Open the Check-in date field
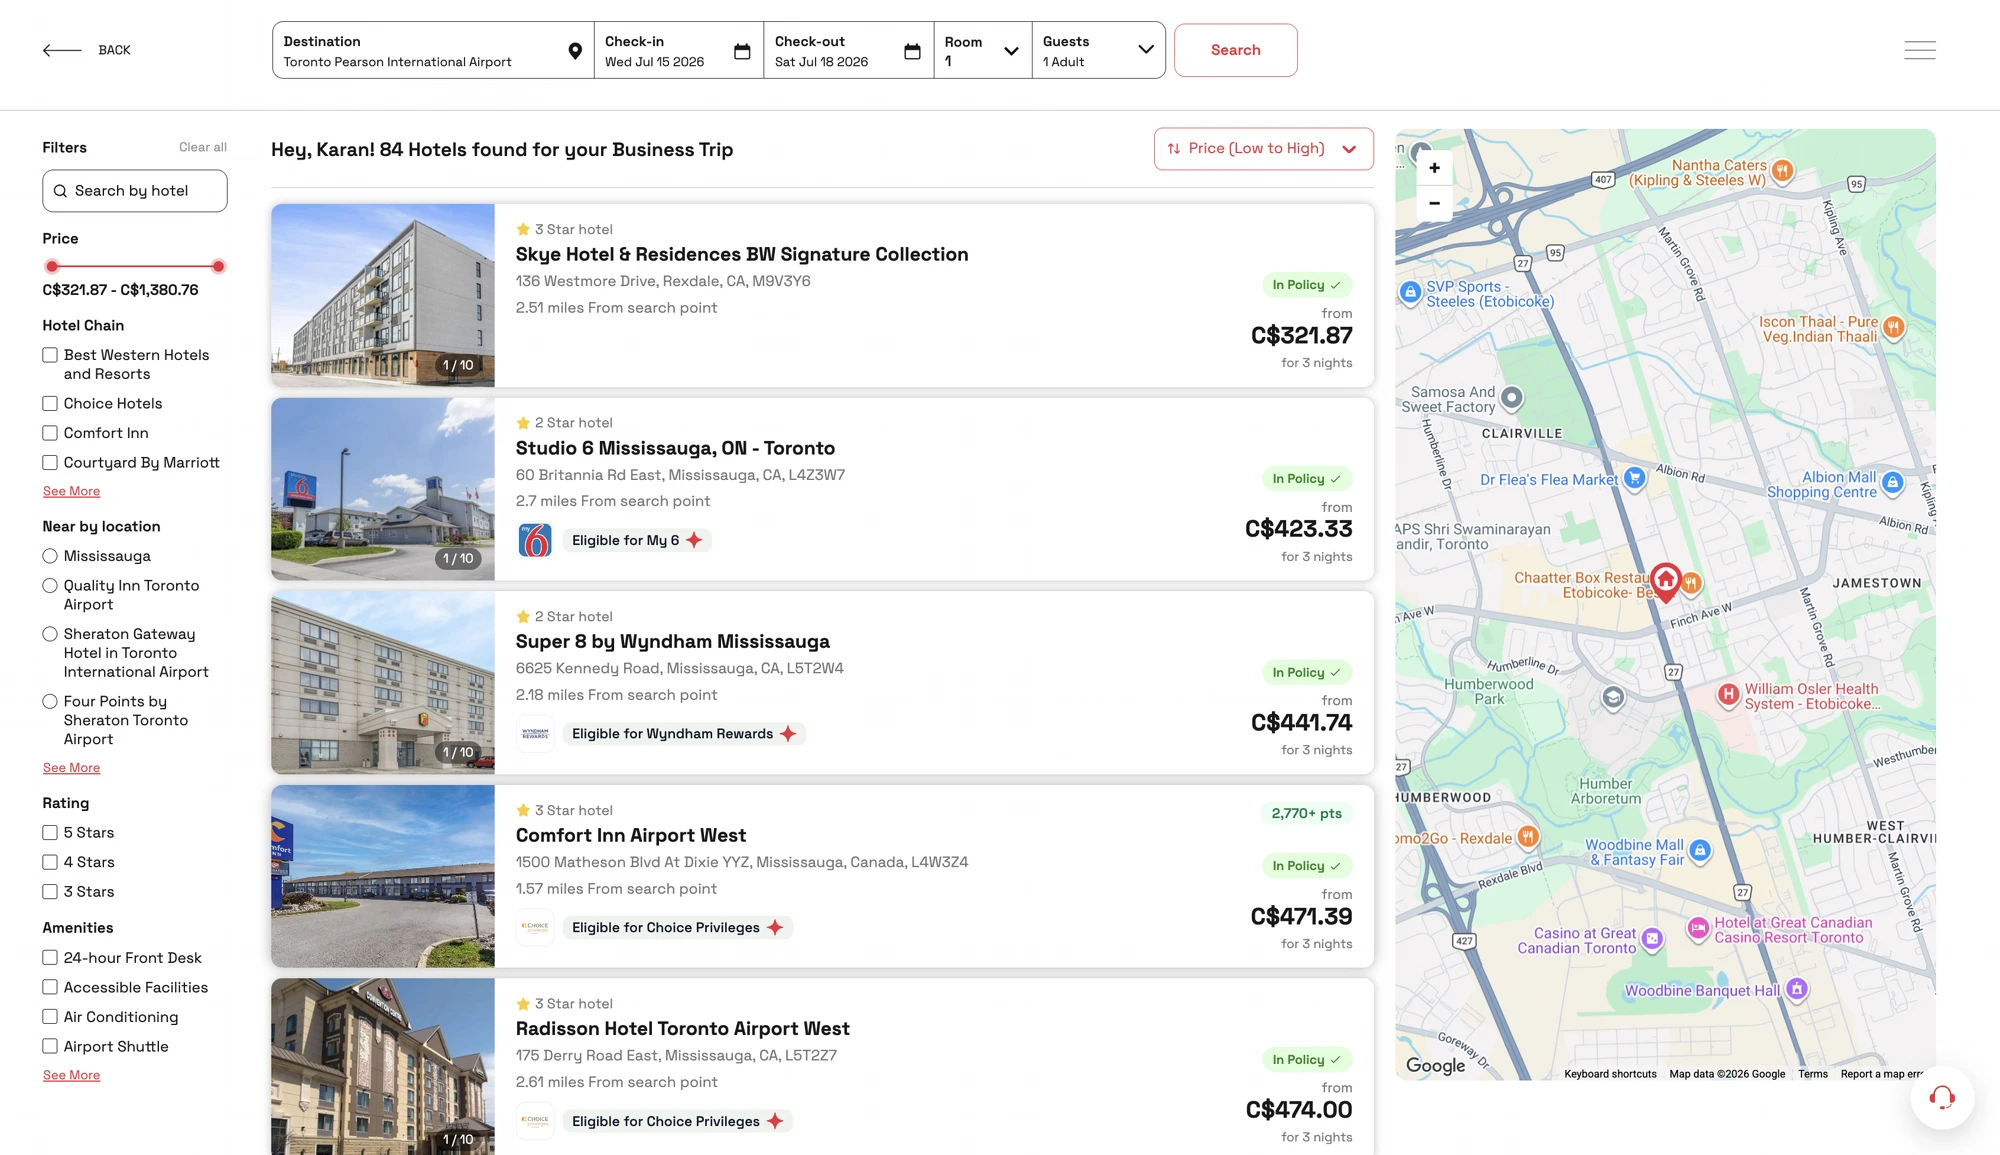 click(679, 50)
